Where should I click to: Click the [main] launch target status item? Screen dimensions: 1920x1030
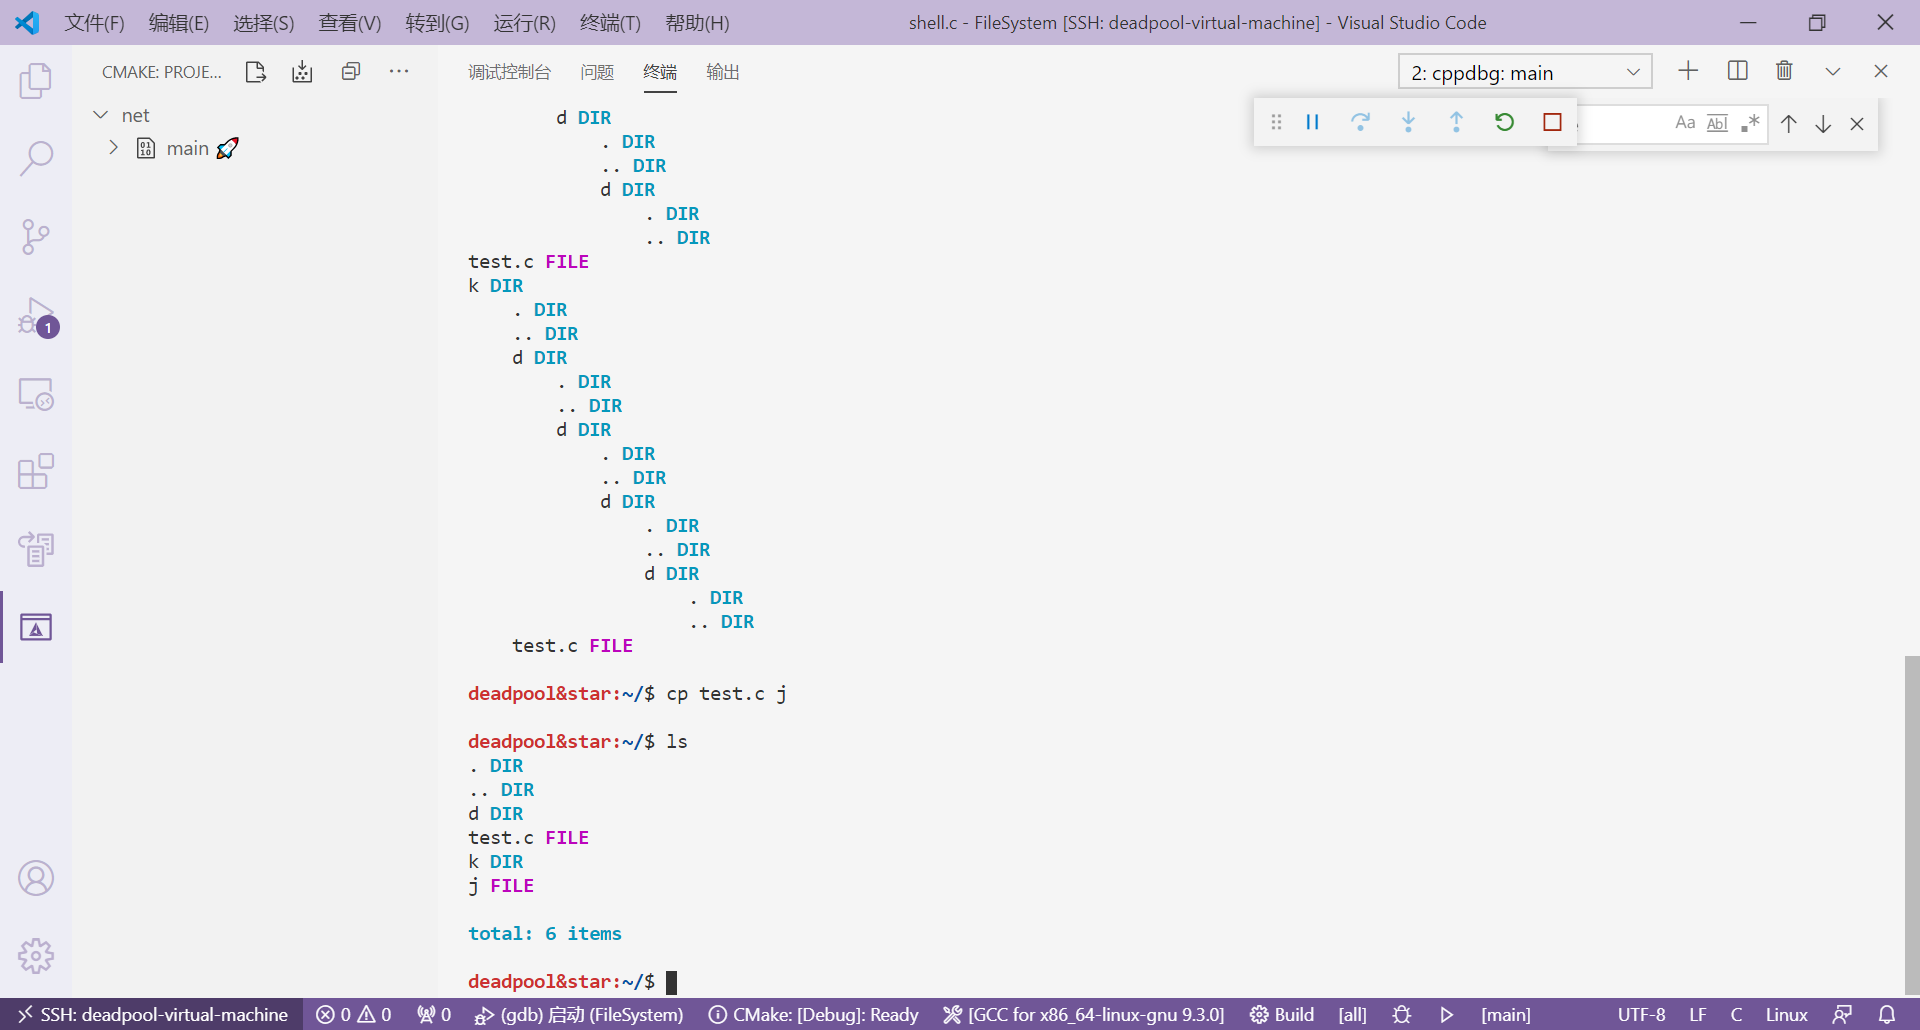click(1505, 1014)
